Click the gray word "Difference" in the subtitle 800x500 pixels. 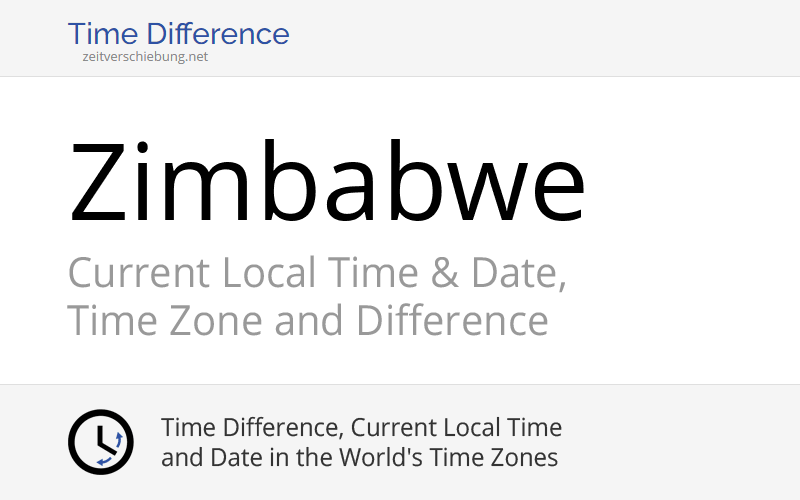[x=452, y=321]
